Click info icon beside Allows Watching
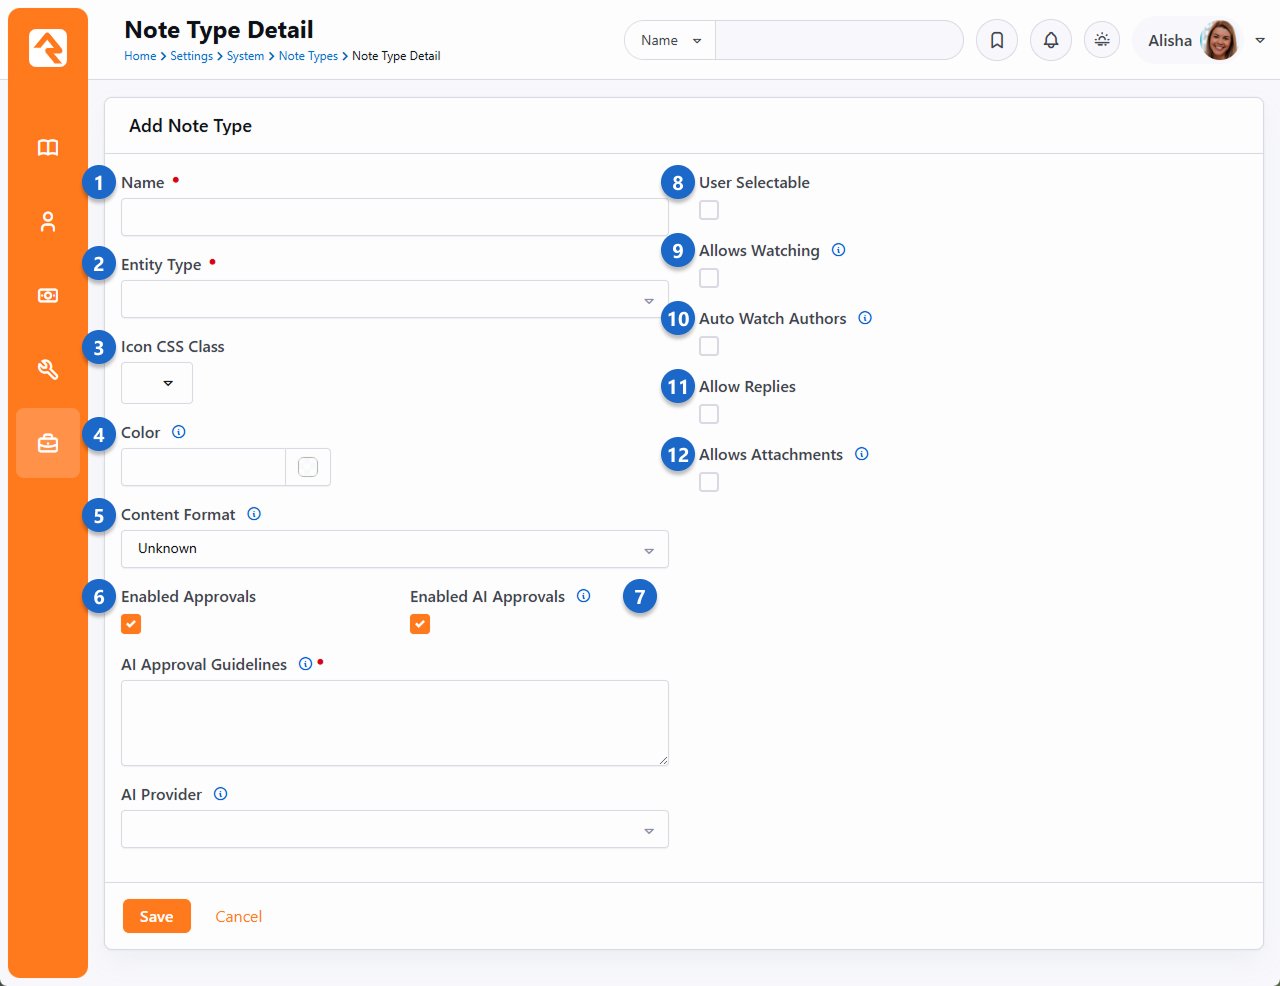 [x=839, y=250]
